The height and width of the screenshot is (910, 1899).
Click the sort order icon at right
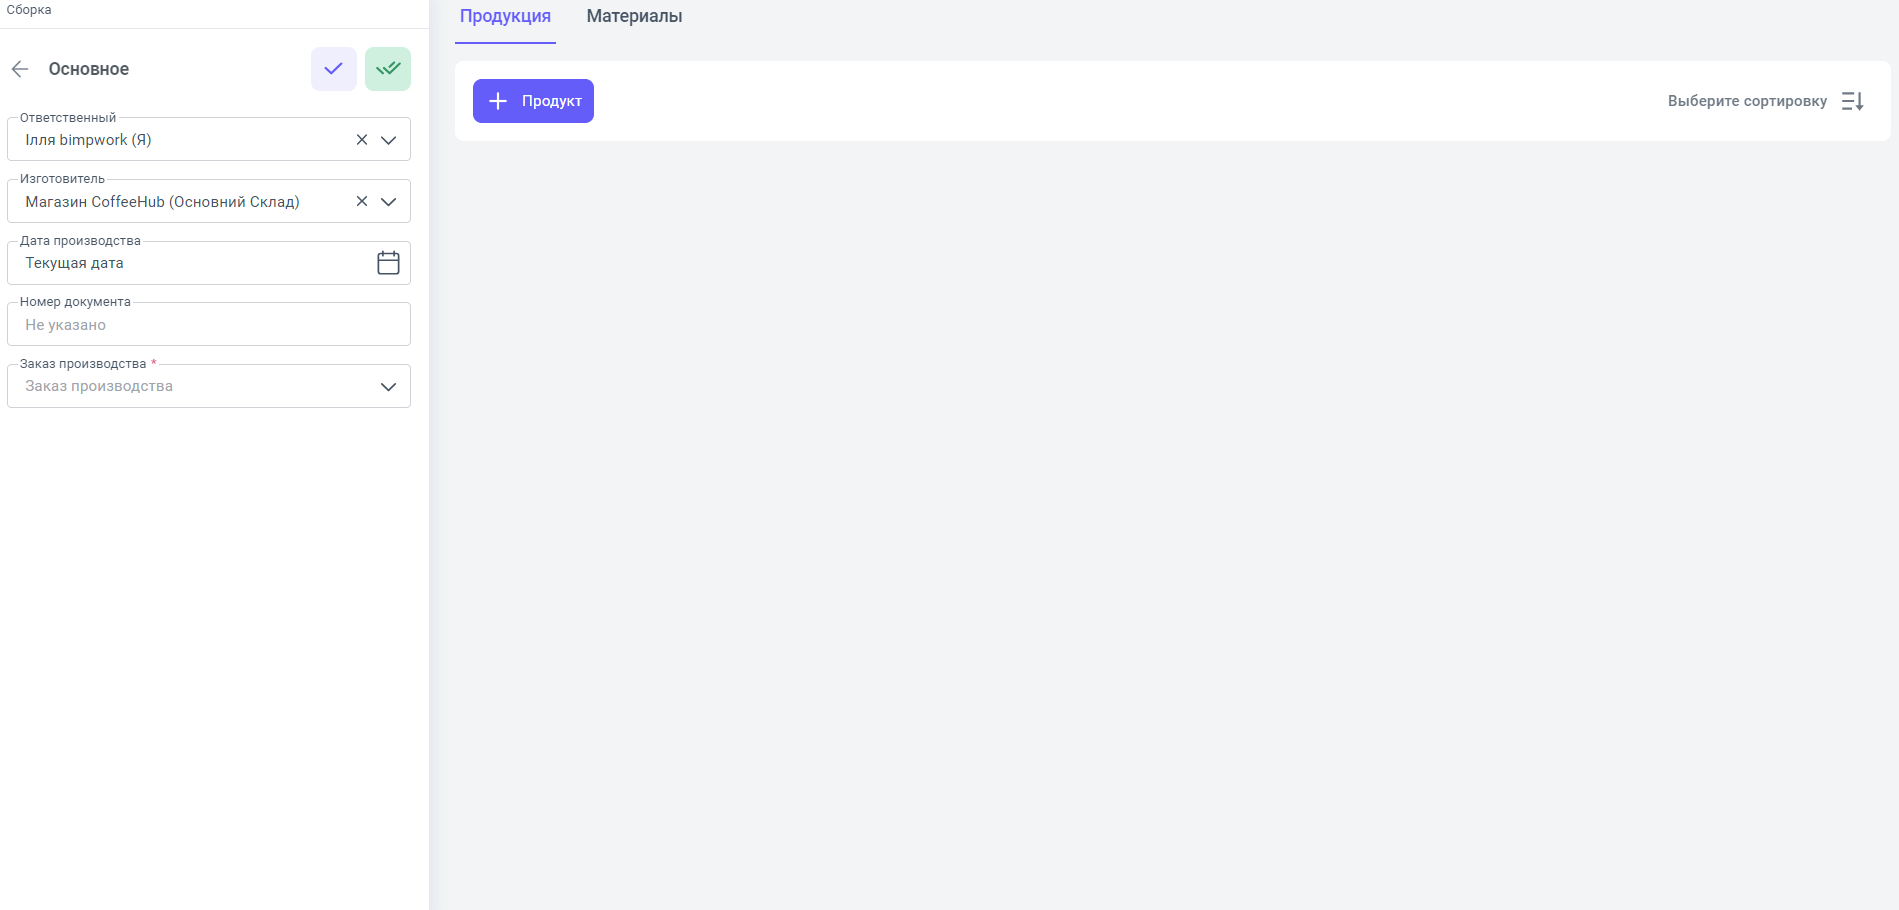(x=1852, y=101)
